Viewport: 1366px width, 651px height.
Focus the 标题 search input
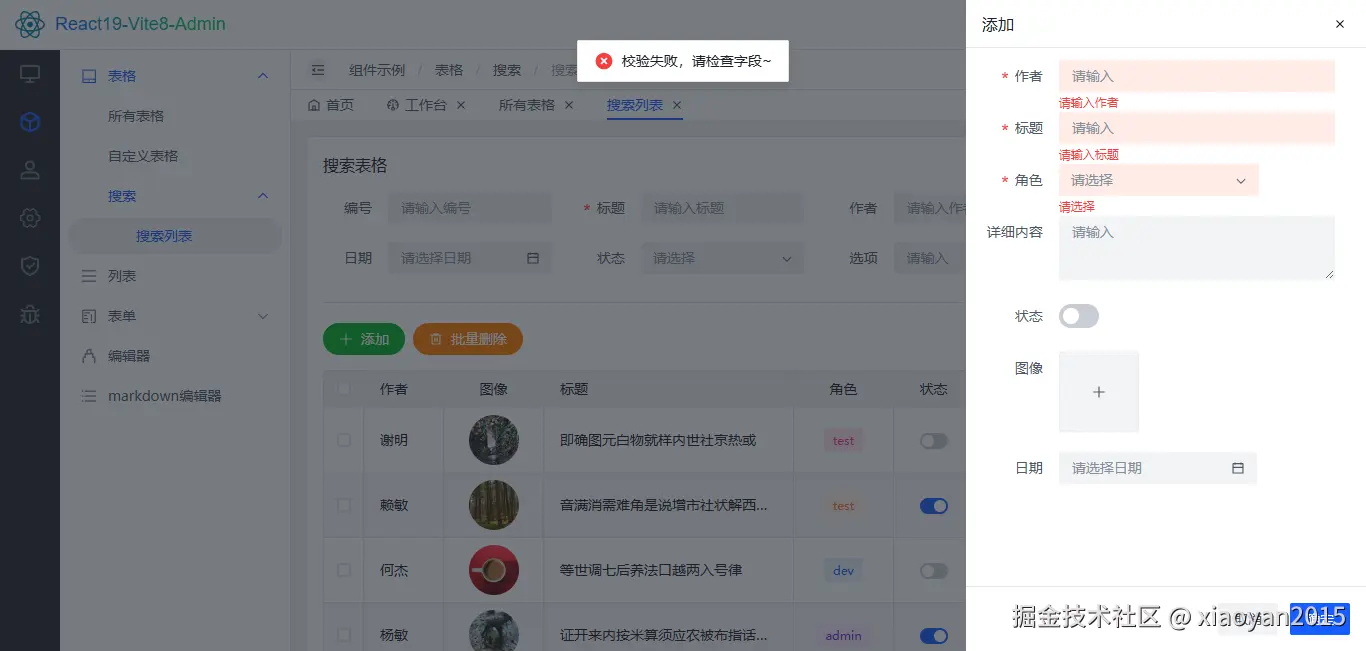[x=723, y=208]
